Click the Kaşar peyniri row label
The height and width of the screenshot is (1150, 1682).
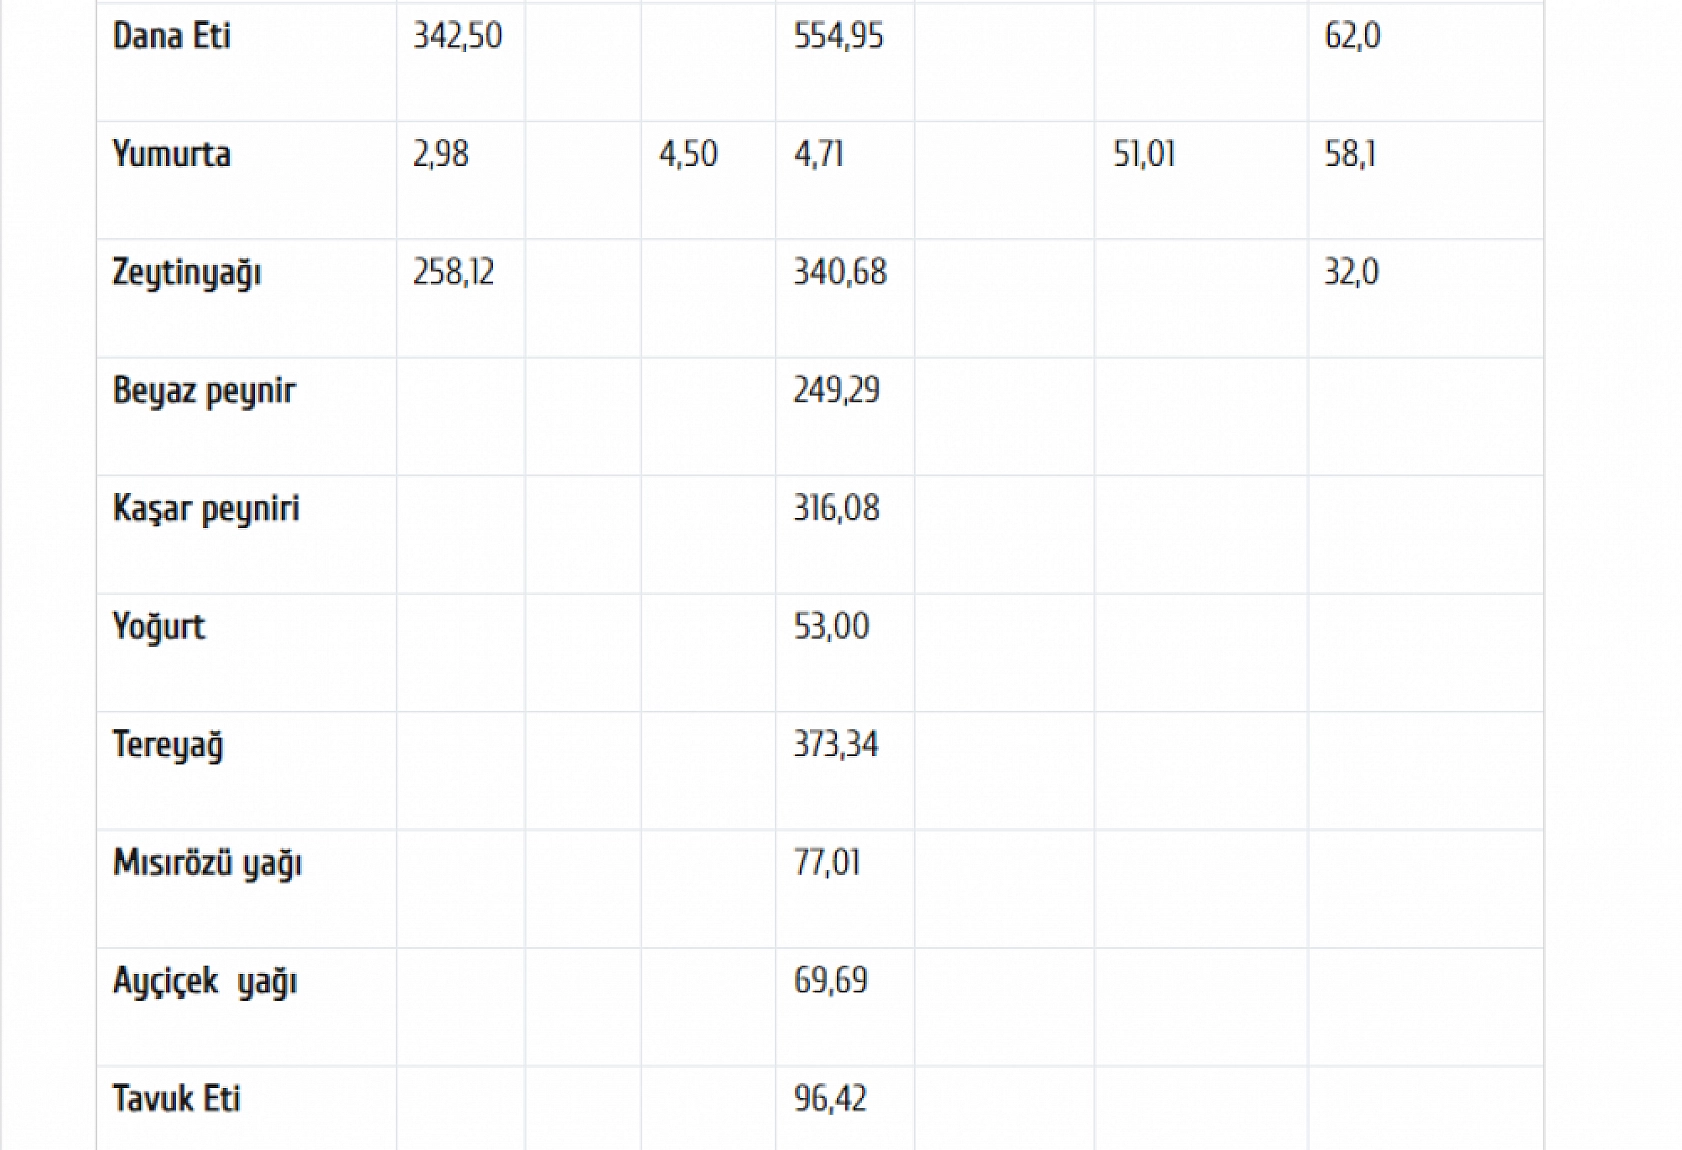pos(206,509)
